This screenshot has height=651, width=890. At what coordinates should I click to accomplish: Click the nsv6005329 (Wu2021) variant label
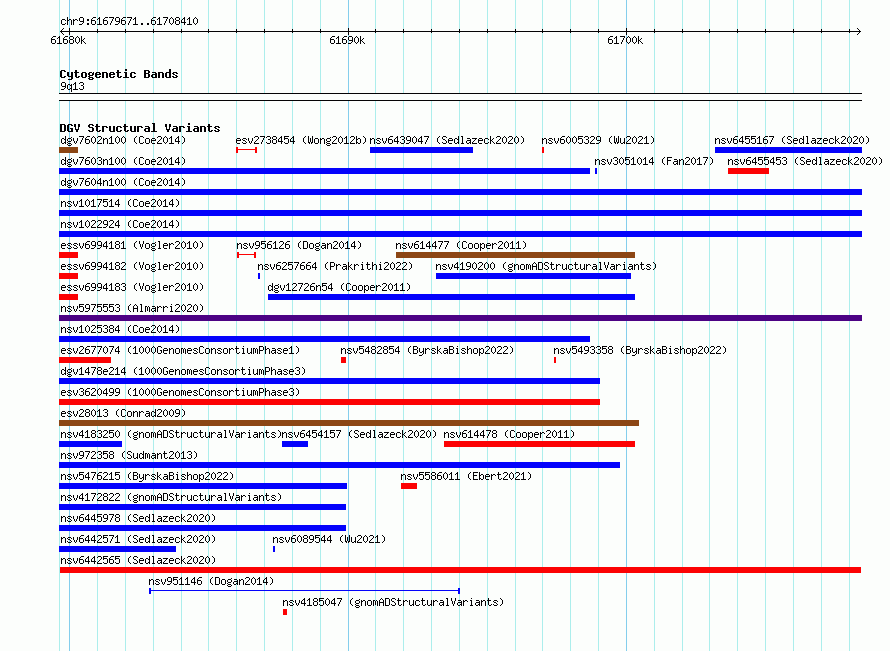click(598, 140)
